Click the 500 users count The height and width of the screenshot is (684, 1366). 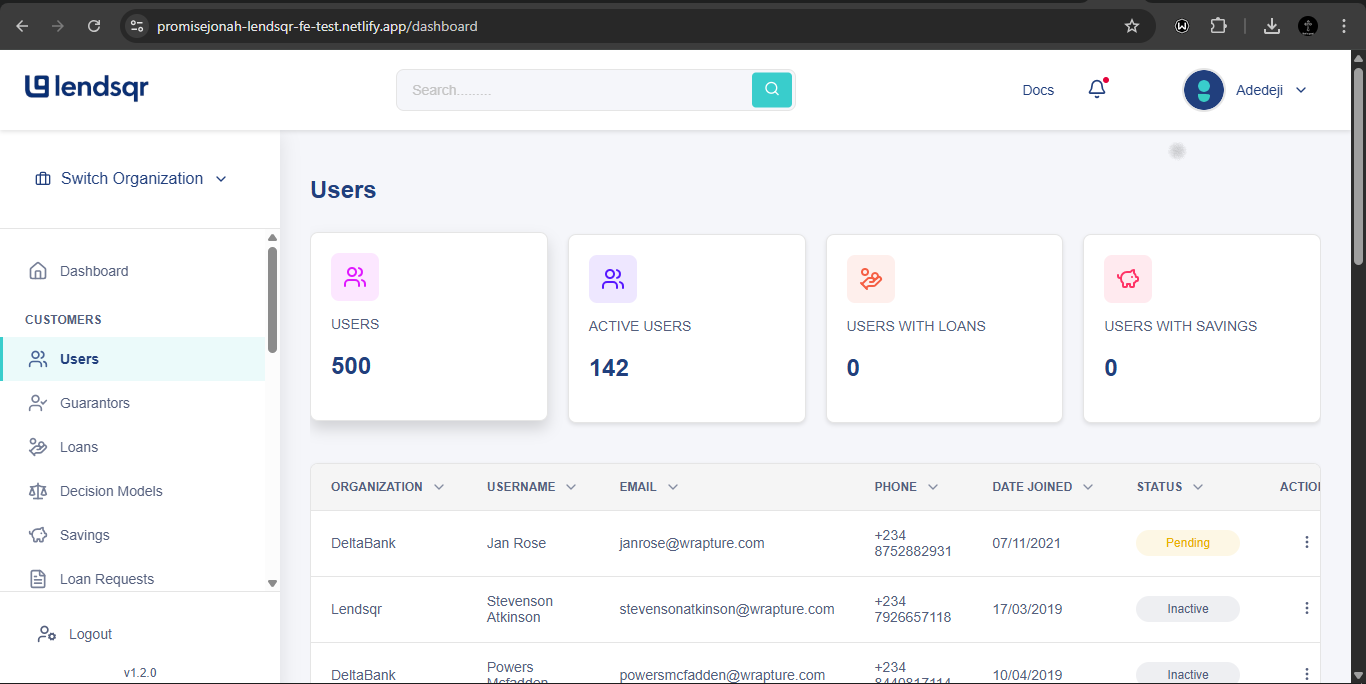pos(351,366)
